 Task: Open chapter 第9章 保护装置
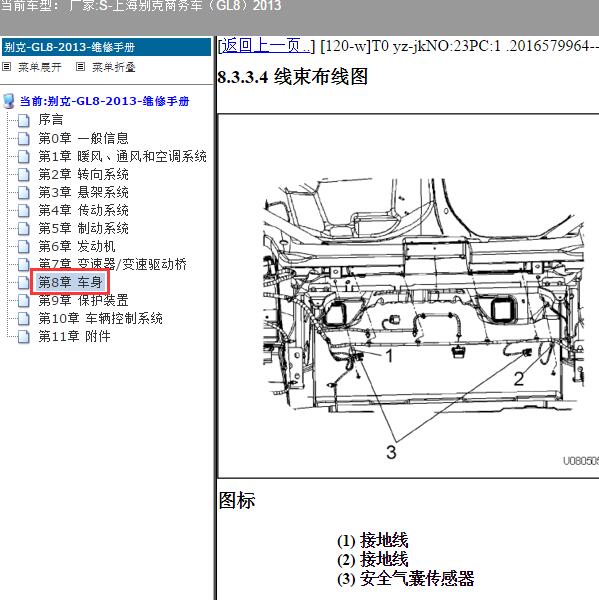point(83,300)
